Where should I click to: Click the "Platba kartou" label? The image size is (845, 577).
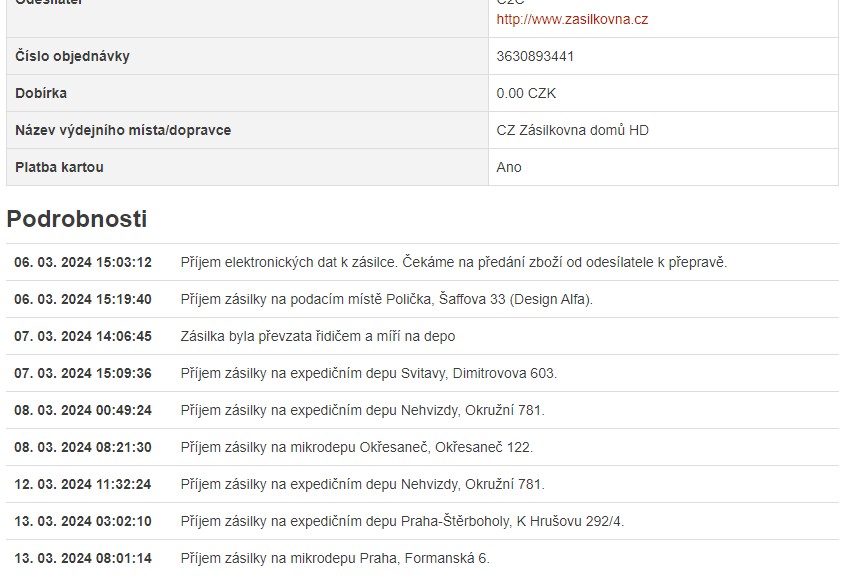click(59, 167)
